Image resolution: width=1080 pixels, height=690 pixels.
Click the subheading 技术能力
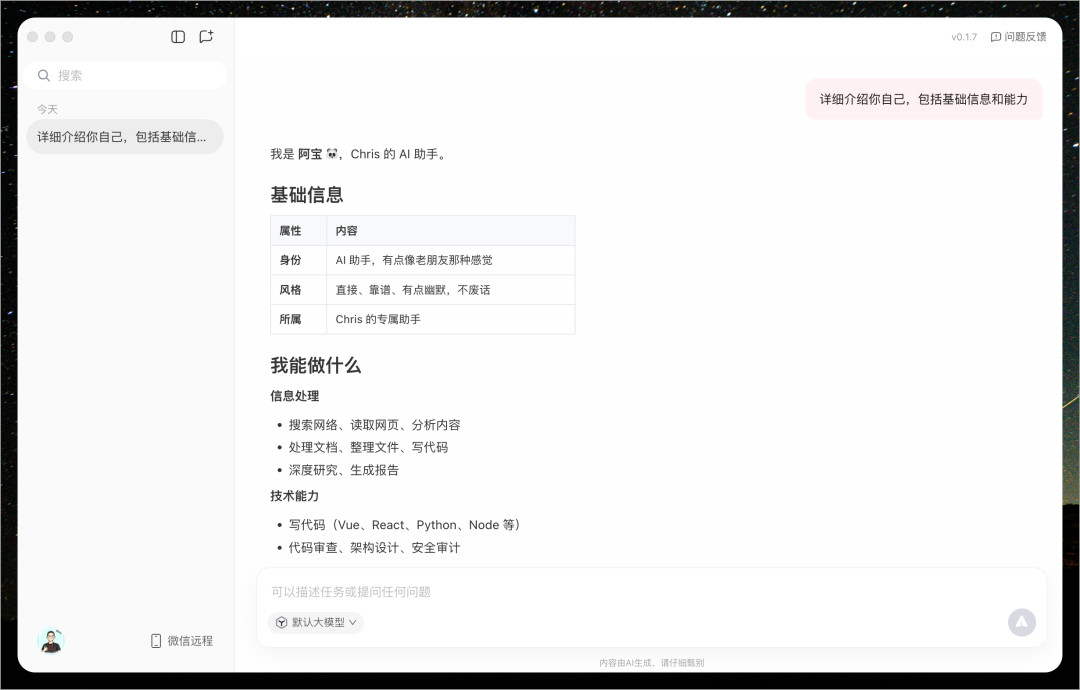tap(295, 496)
